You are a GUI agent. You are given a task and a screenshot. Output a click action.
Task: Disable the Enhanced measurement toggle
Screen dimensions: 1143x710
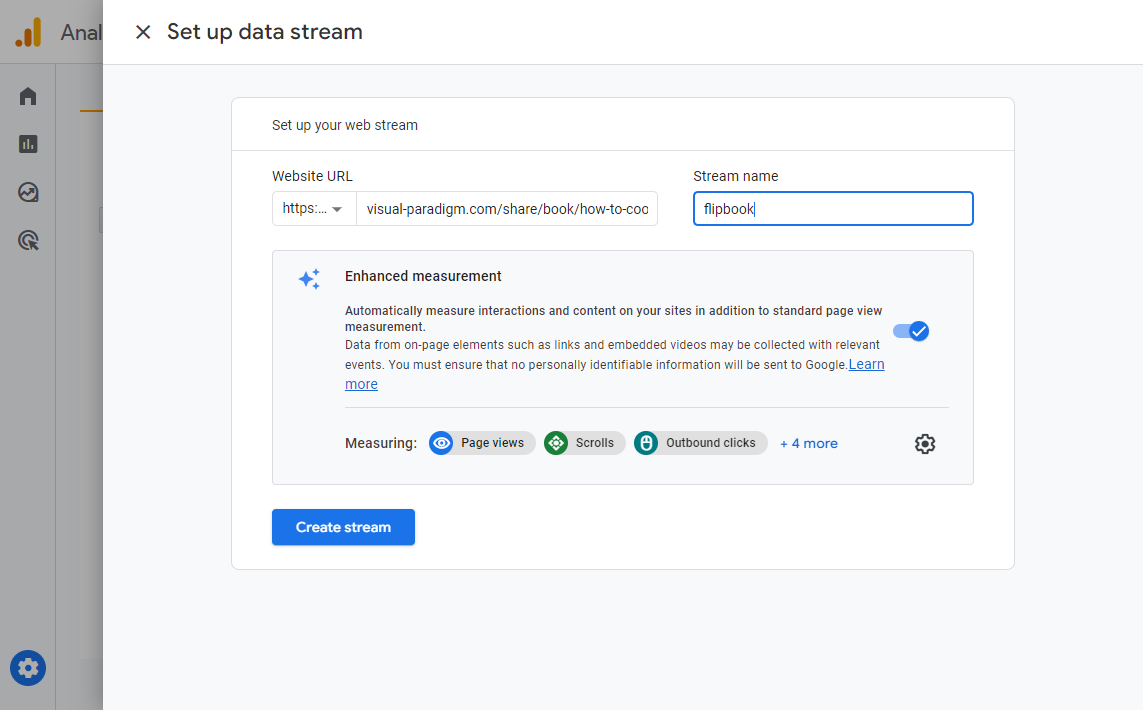[x=911, y=331]
